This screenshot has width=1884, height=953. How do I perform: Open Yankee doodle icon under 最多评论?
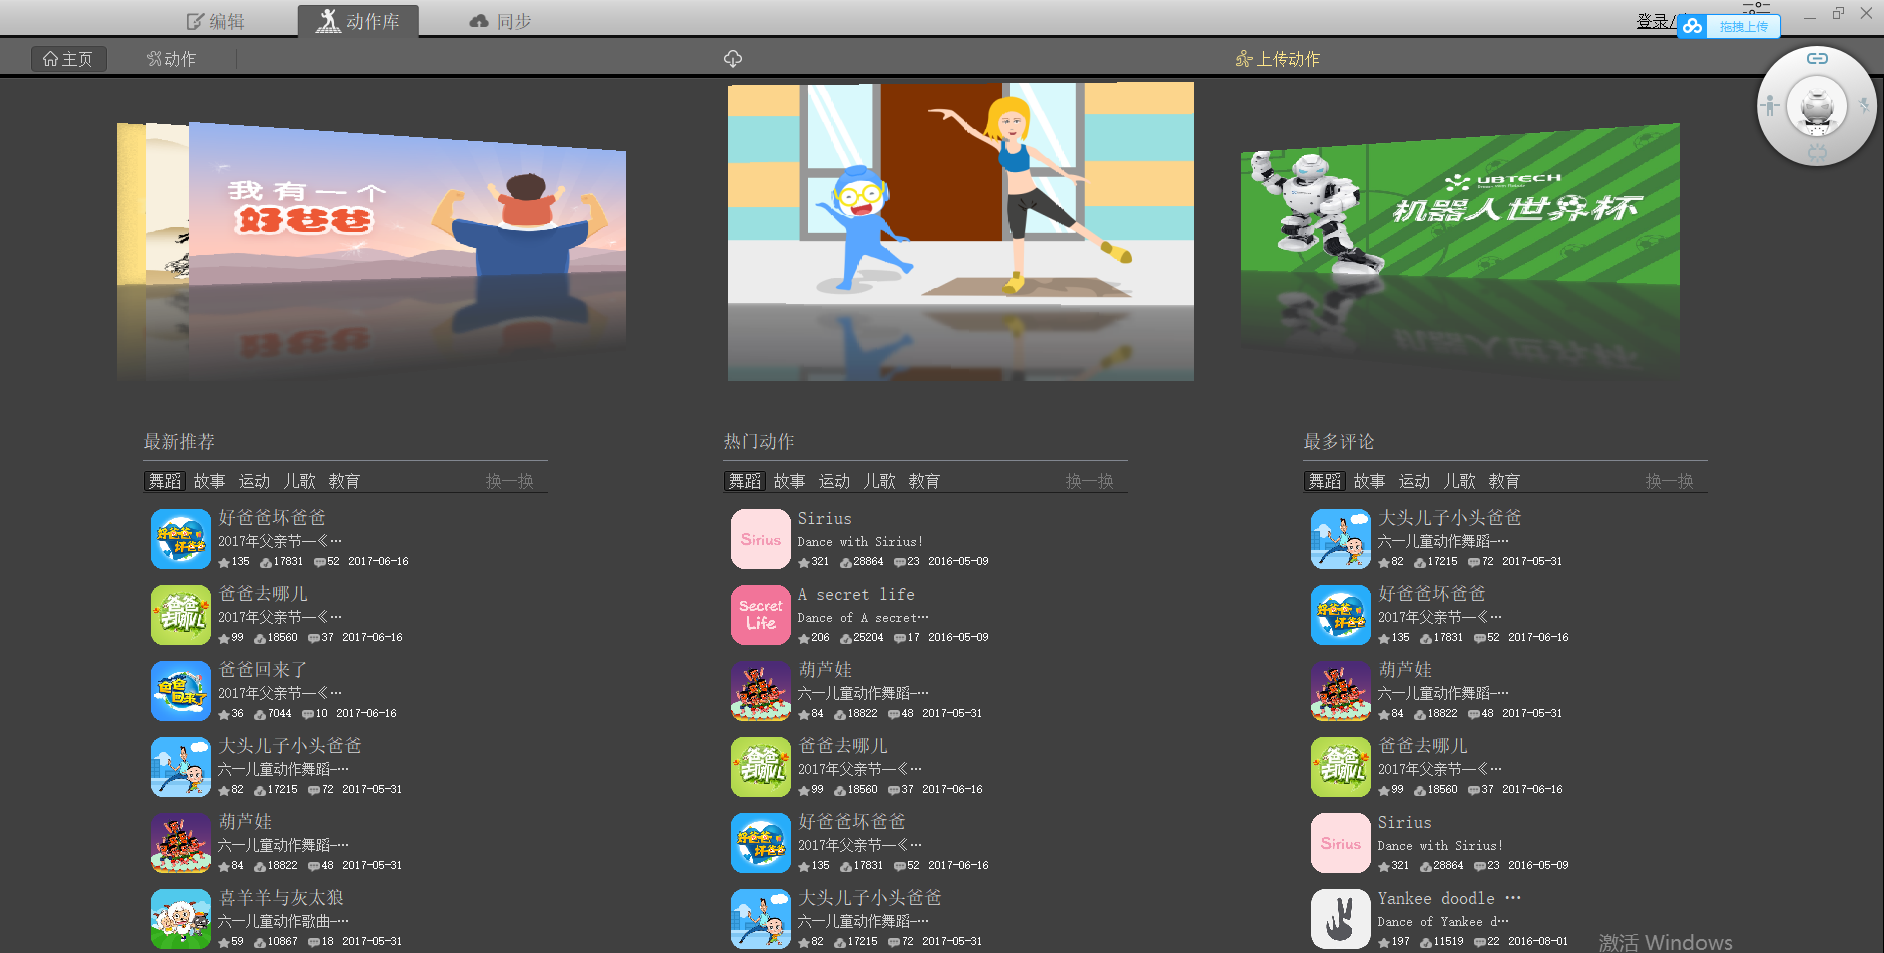[1341, 919]
